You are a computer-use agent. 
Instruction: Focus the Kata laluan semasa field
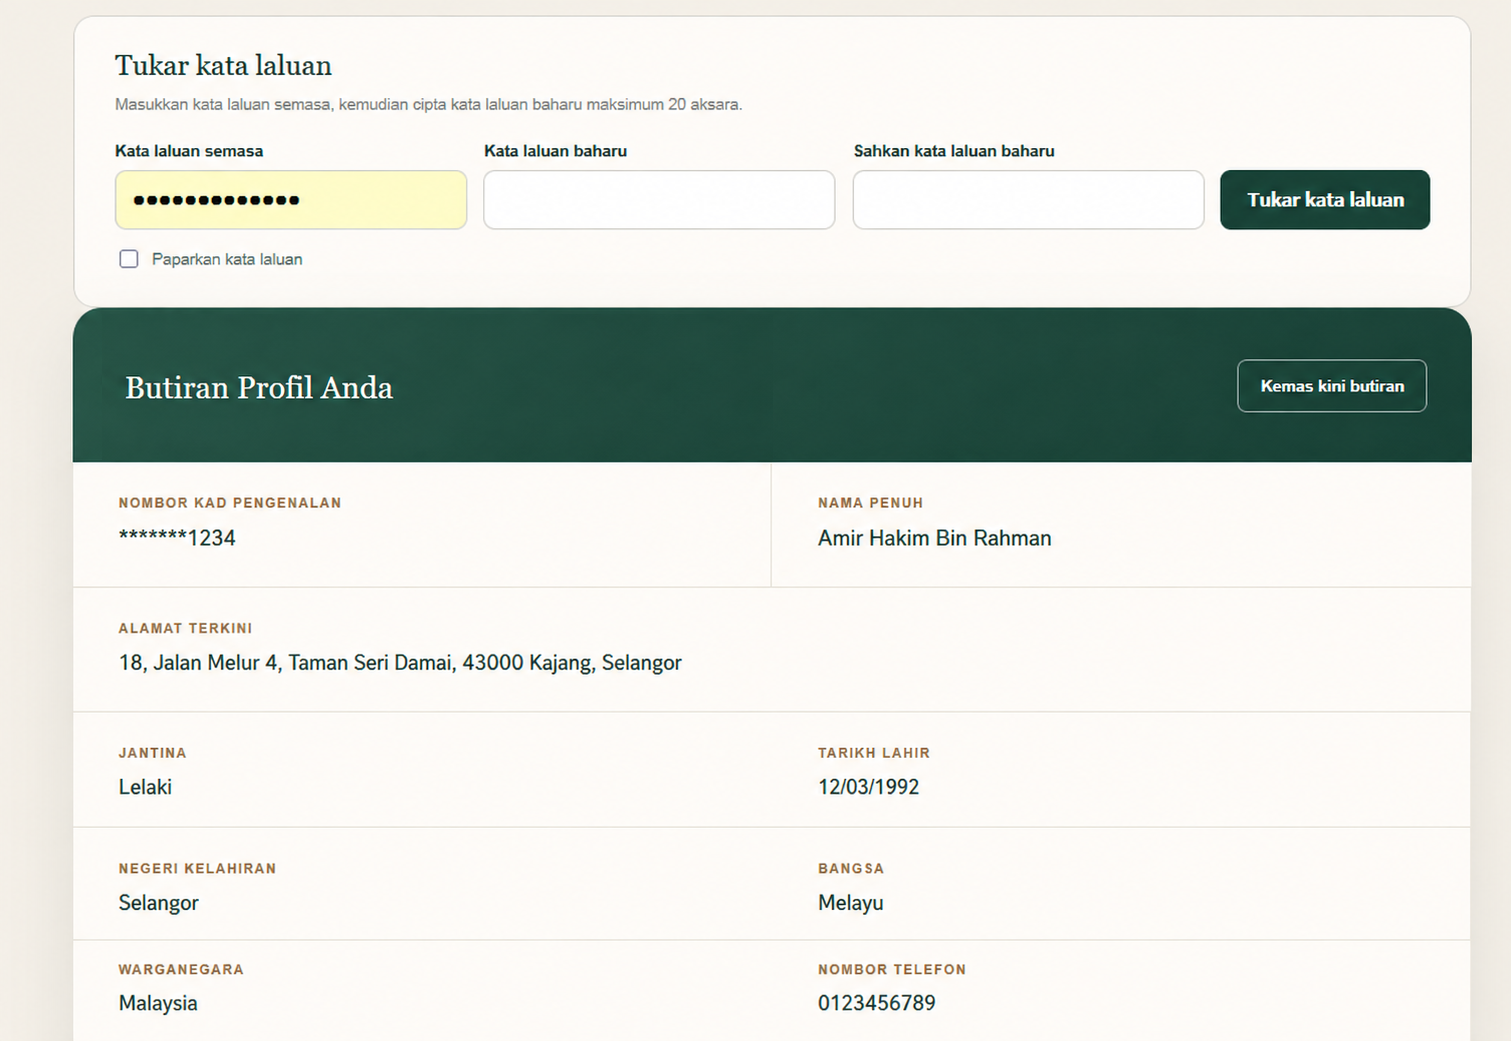click(x=291, y=200)
